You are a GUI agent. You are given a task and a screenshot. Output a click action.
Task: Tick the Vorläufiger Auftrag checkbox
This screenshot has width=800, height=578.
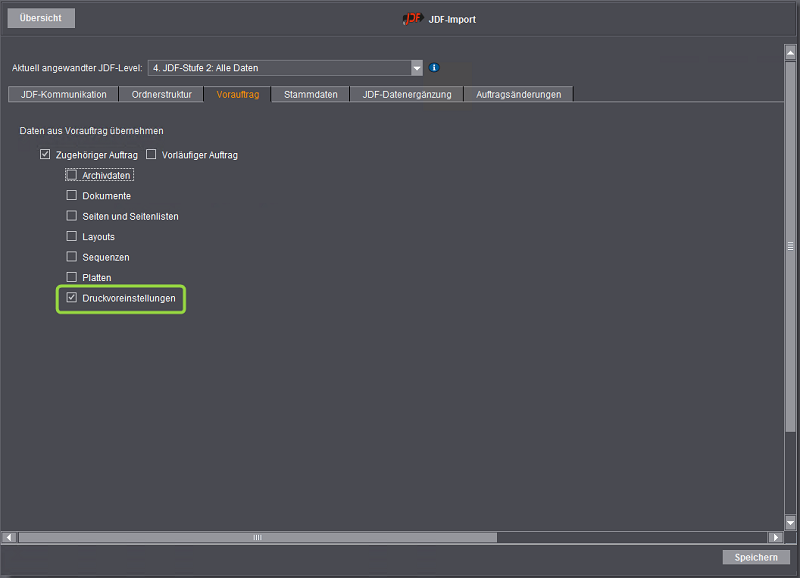[152, 155]
